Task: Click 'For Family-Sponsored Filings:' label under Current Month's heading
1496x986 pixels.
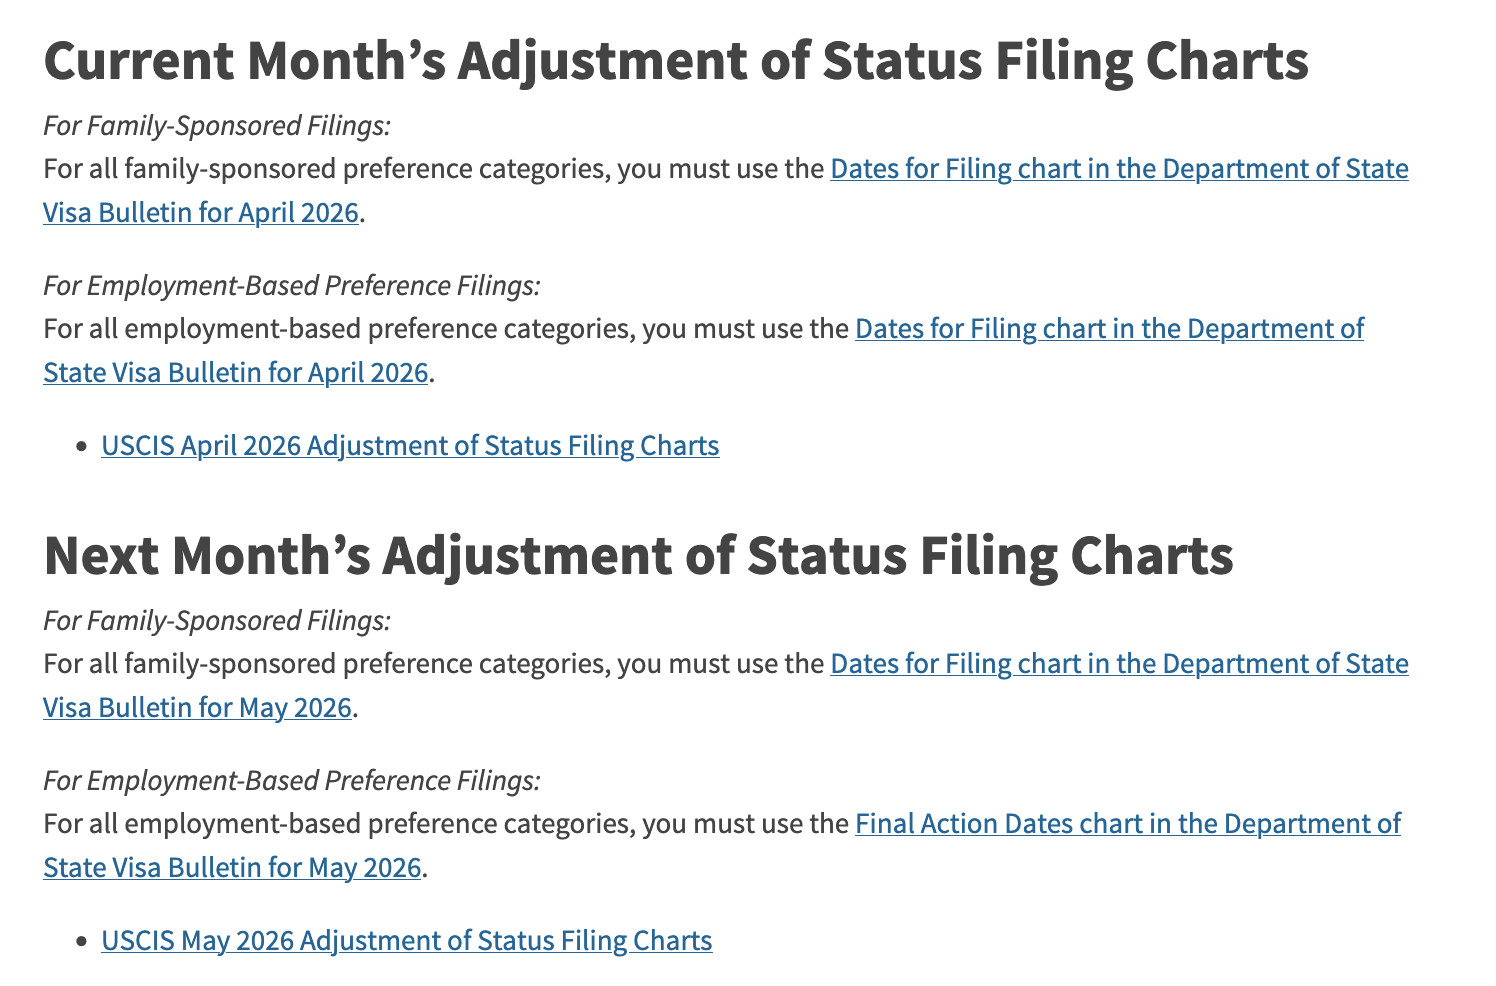Action: click(217, 126)
